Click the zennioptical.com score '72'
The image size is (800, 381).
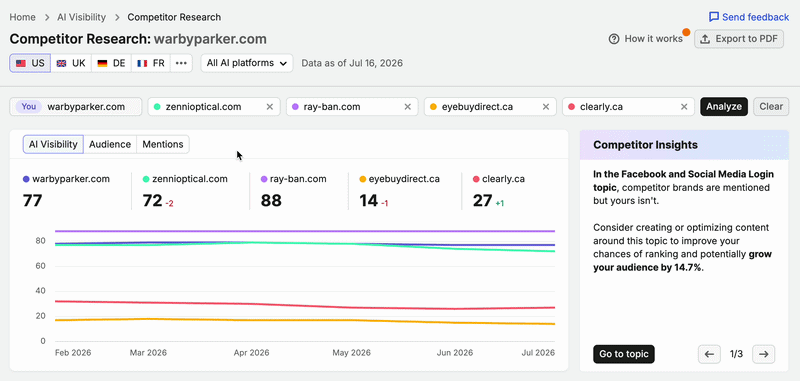(x=152, y=200)
